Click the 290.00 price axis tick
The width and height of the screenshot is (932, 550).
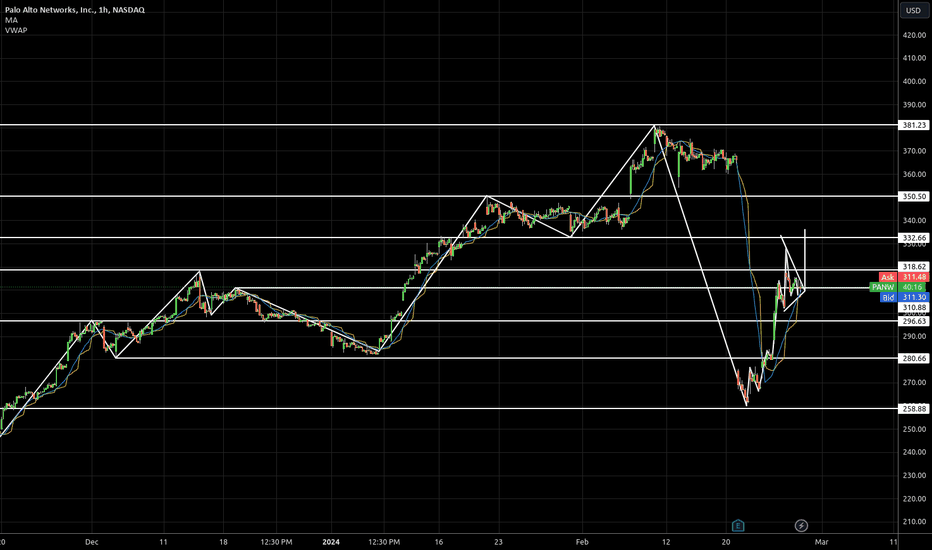click(914, 337)
